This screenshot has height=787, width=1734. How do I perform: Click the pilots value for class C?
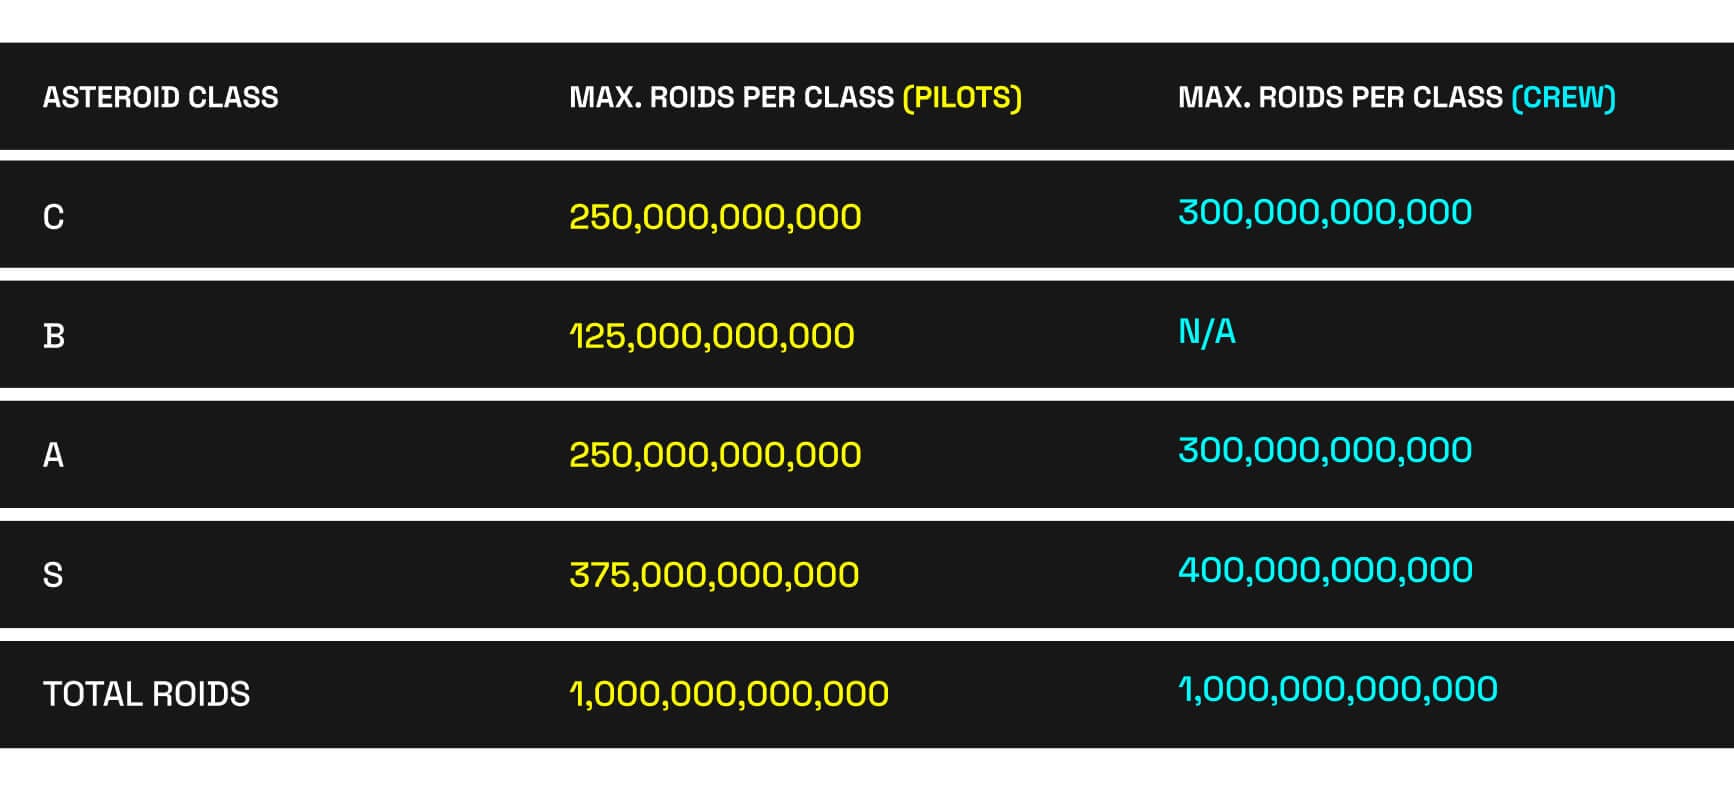[715, 217]
